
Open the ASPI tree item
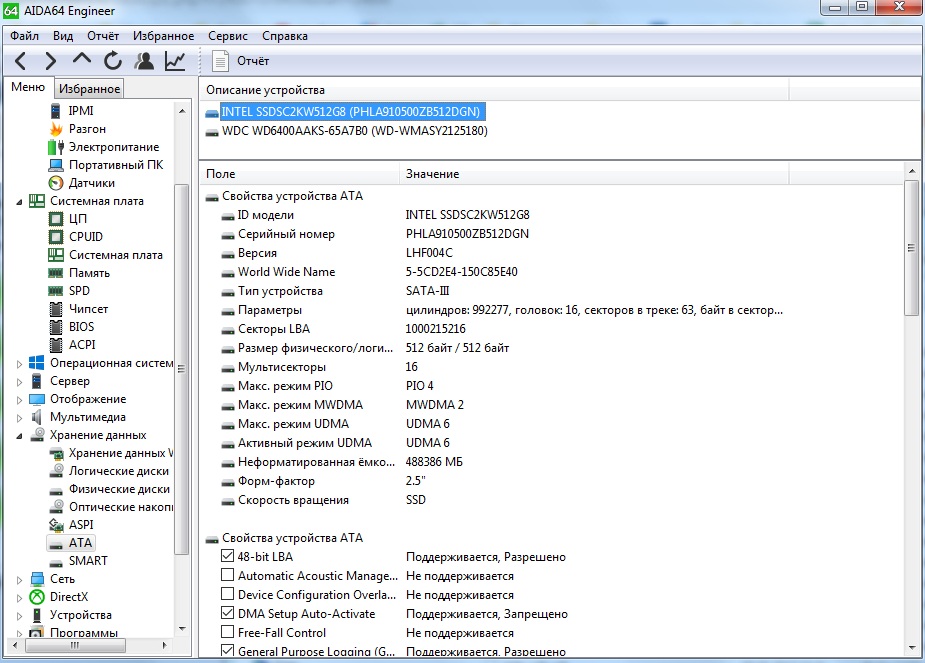pyautogui.click(x=81, y=524)
